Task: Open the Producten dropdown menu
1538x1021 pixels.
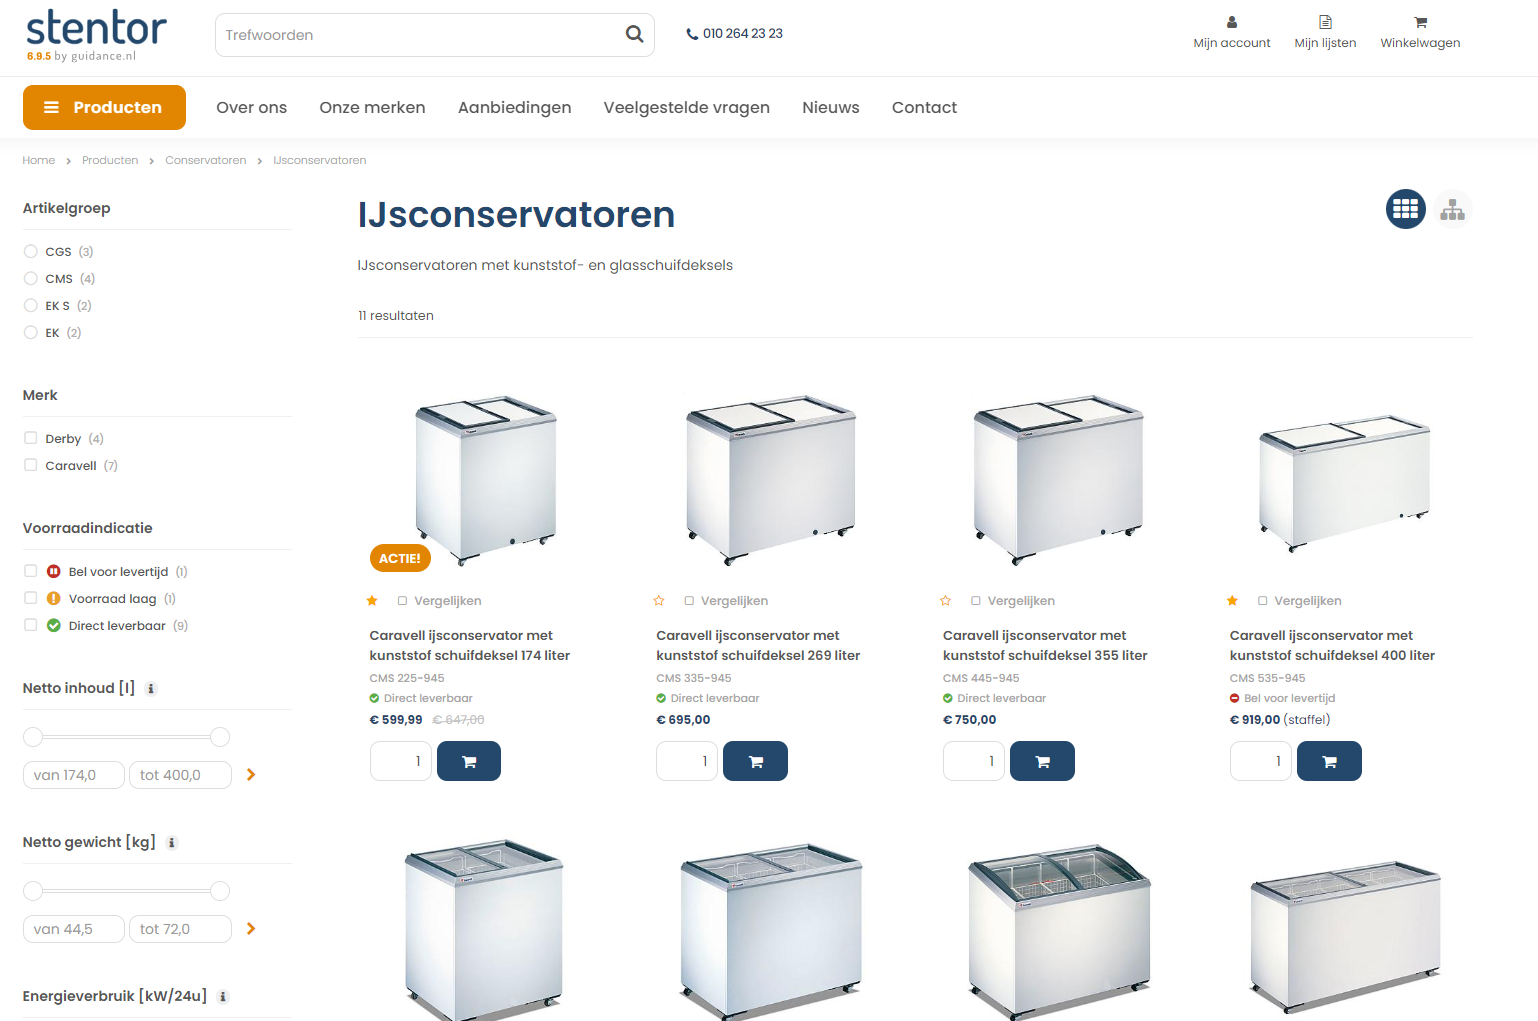Action: point(104,107)
